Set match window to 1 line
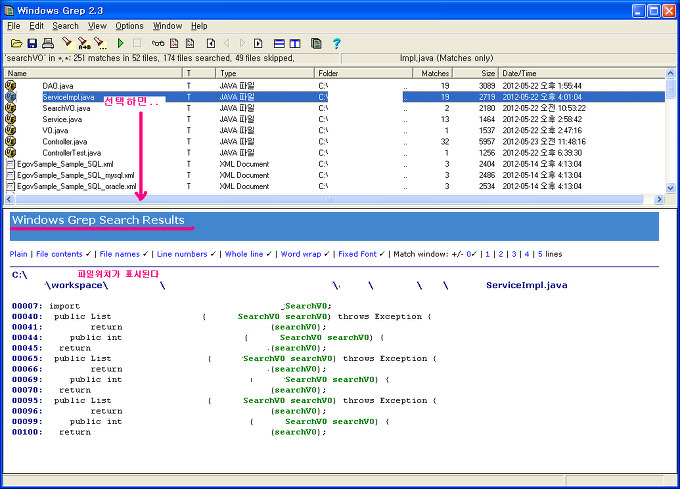The width and height of the screenshot is (680, 489). click(487, 254)
